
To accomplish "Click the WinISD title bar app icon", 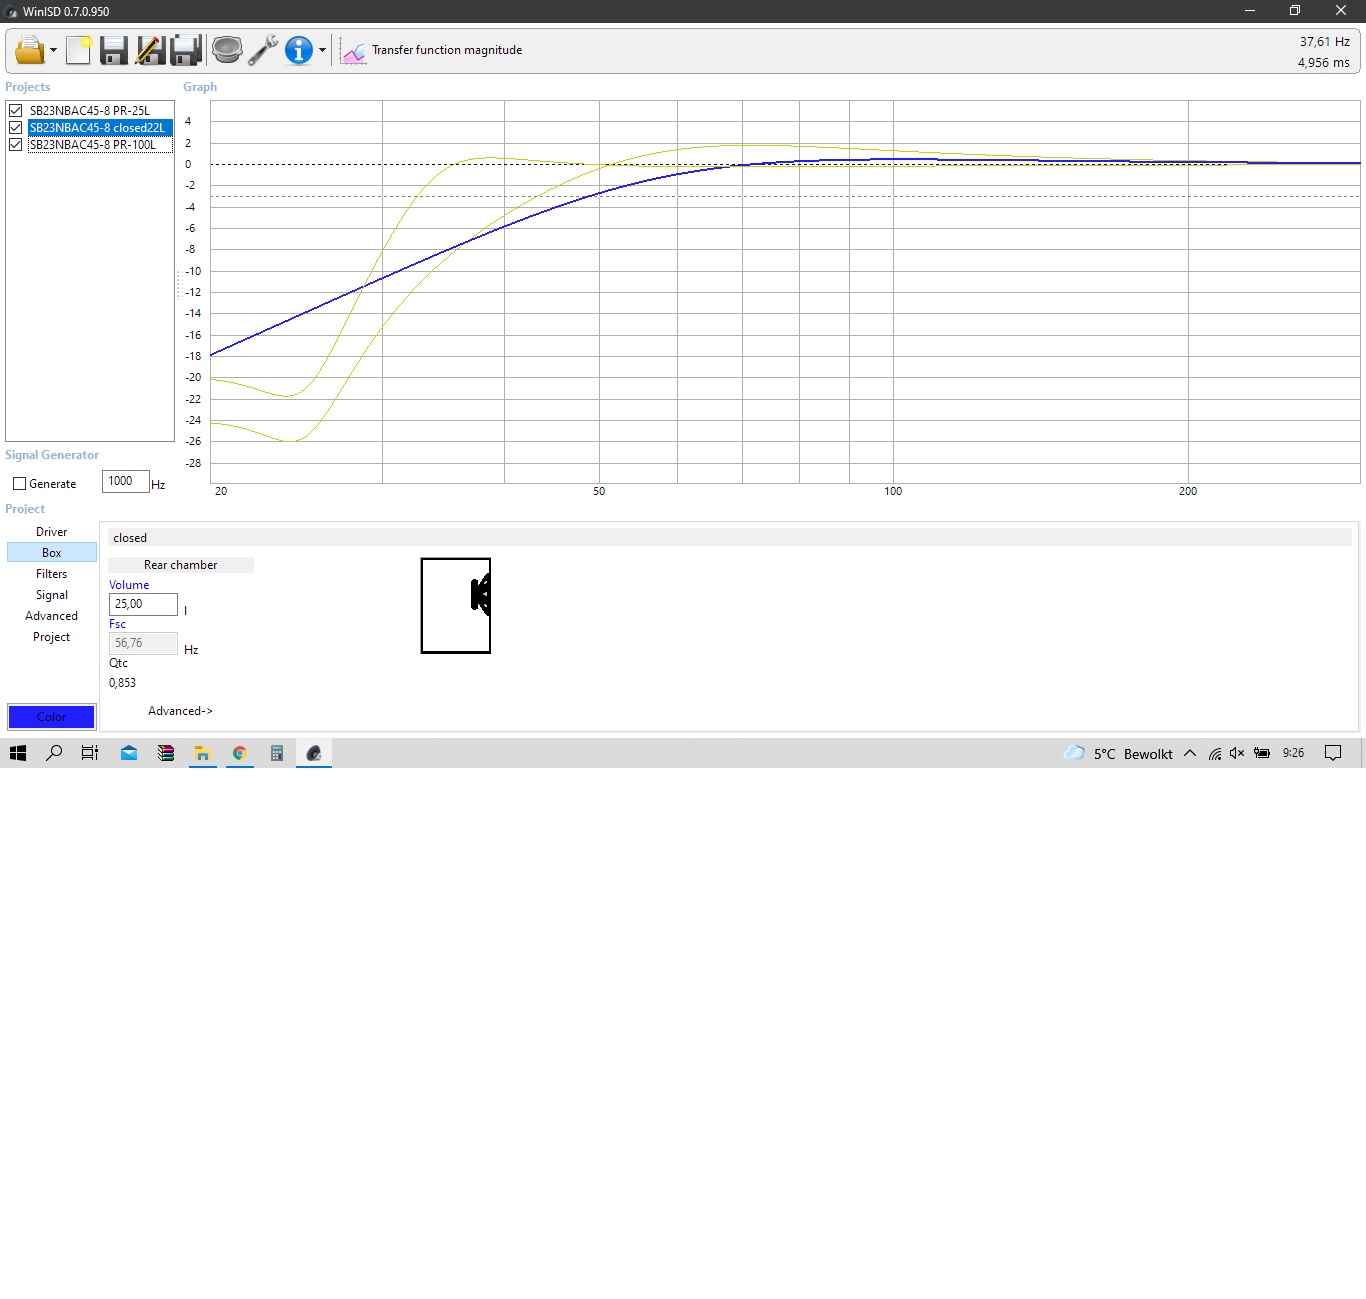I will tap(11, 11).
